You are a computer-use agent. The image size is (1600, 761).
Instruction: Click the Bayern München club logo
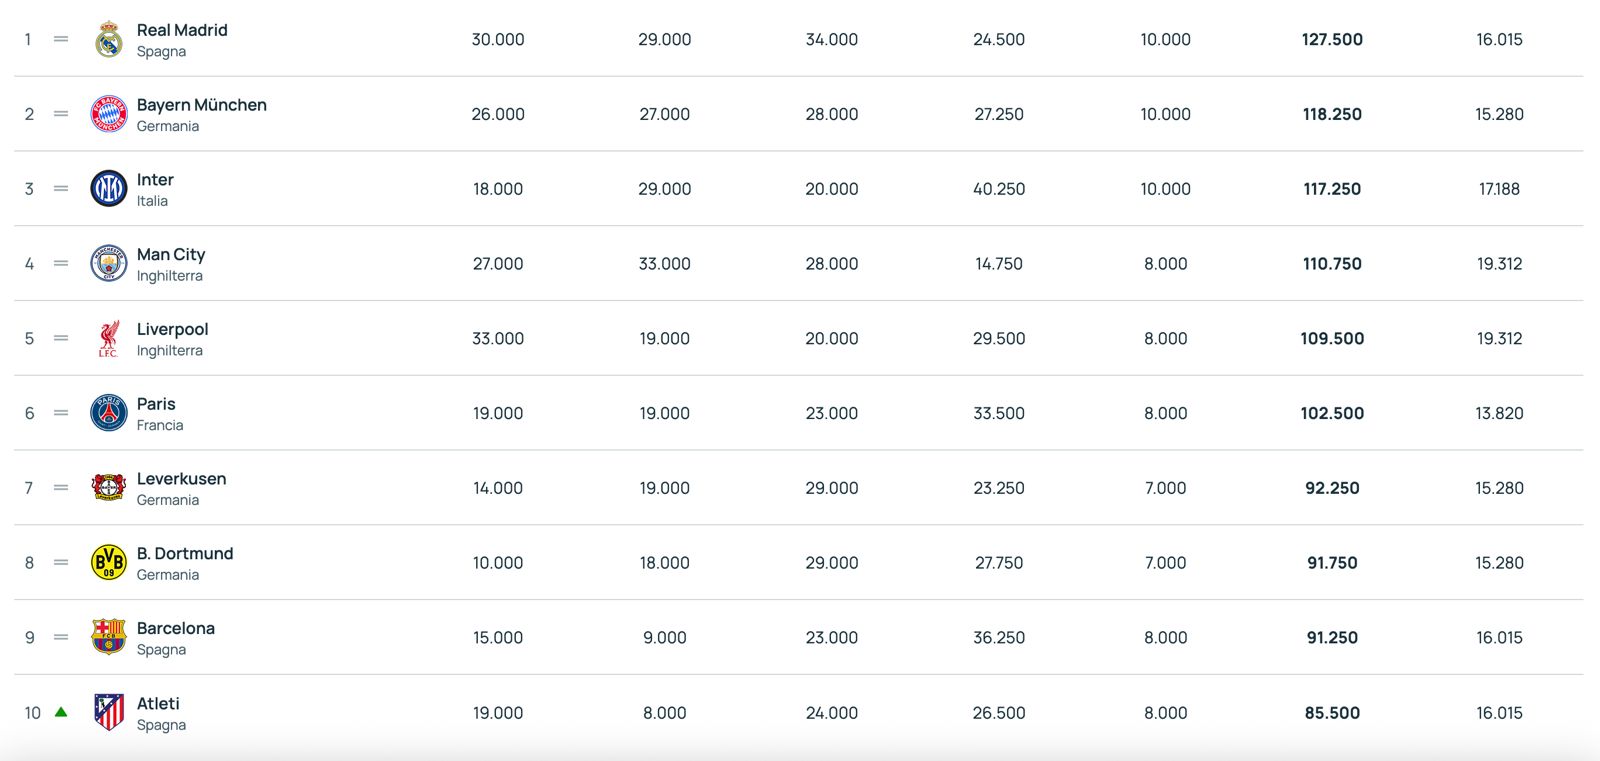tap(109, 114)
